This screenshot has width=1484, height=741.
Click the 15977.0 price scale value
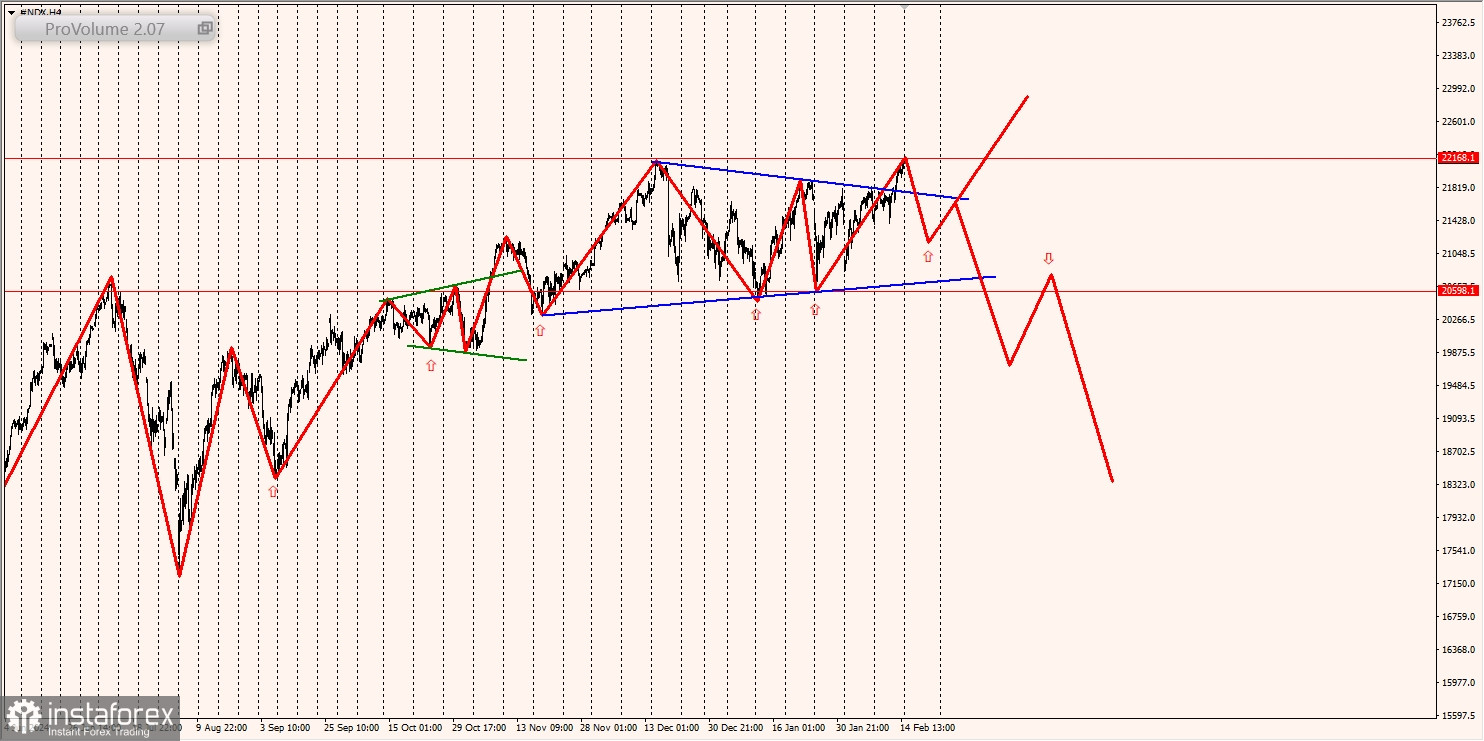(1460, 683)
